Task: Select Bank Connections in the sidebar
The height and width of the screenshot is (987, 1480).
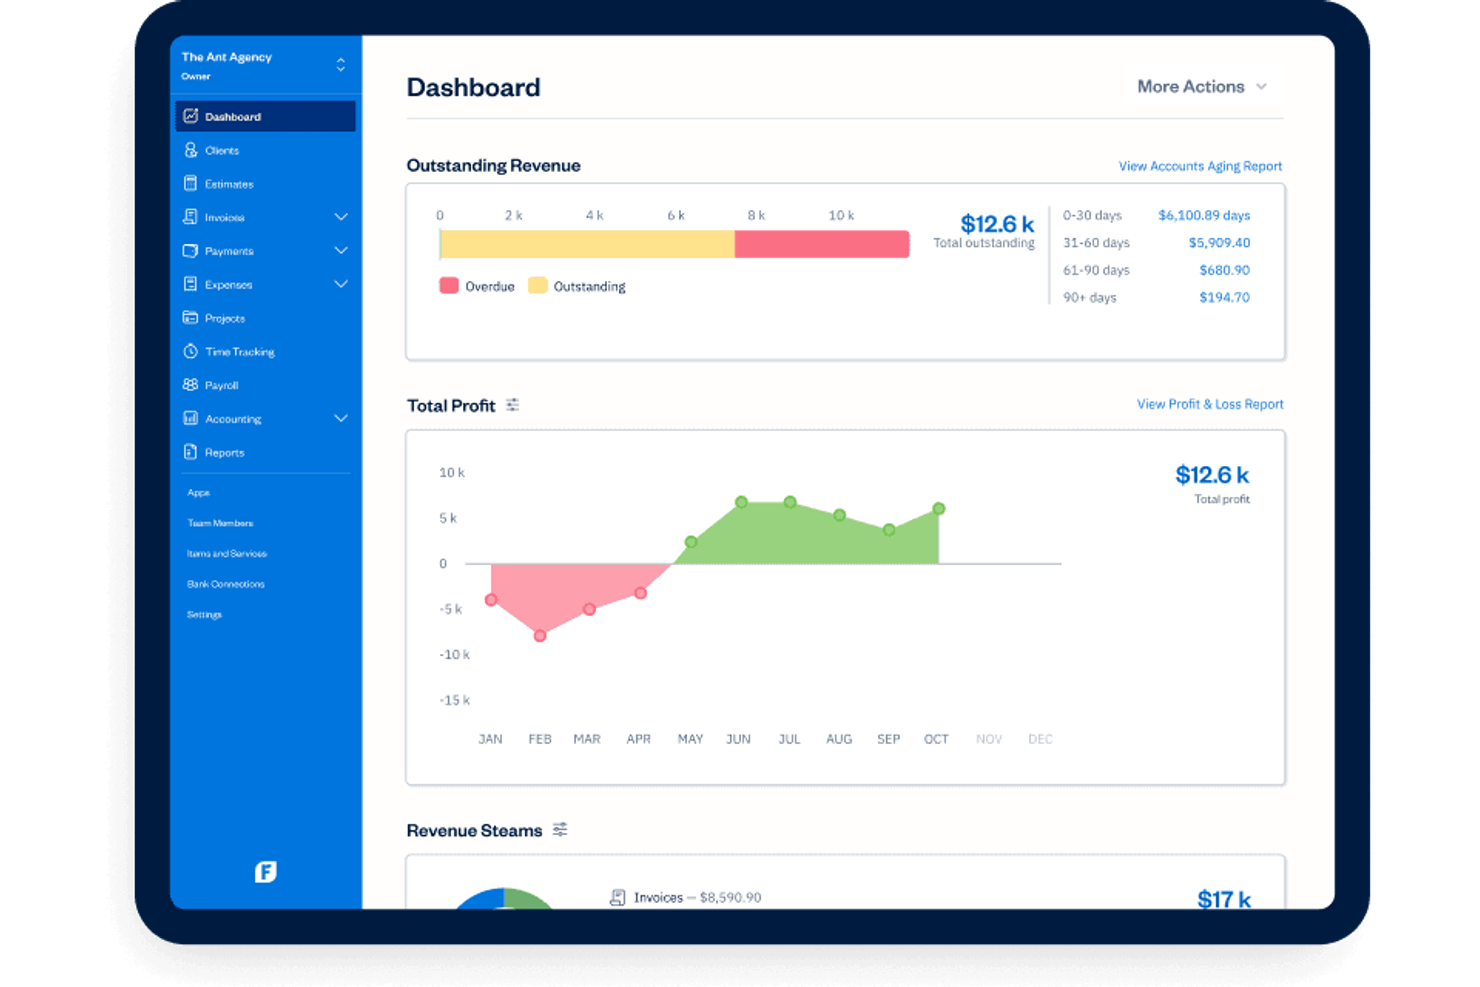Action: pyautogui.click(x=224, y=583)
